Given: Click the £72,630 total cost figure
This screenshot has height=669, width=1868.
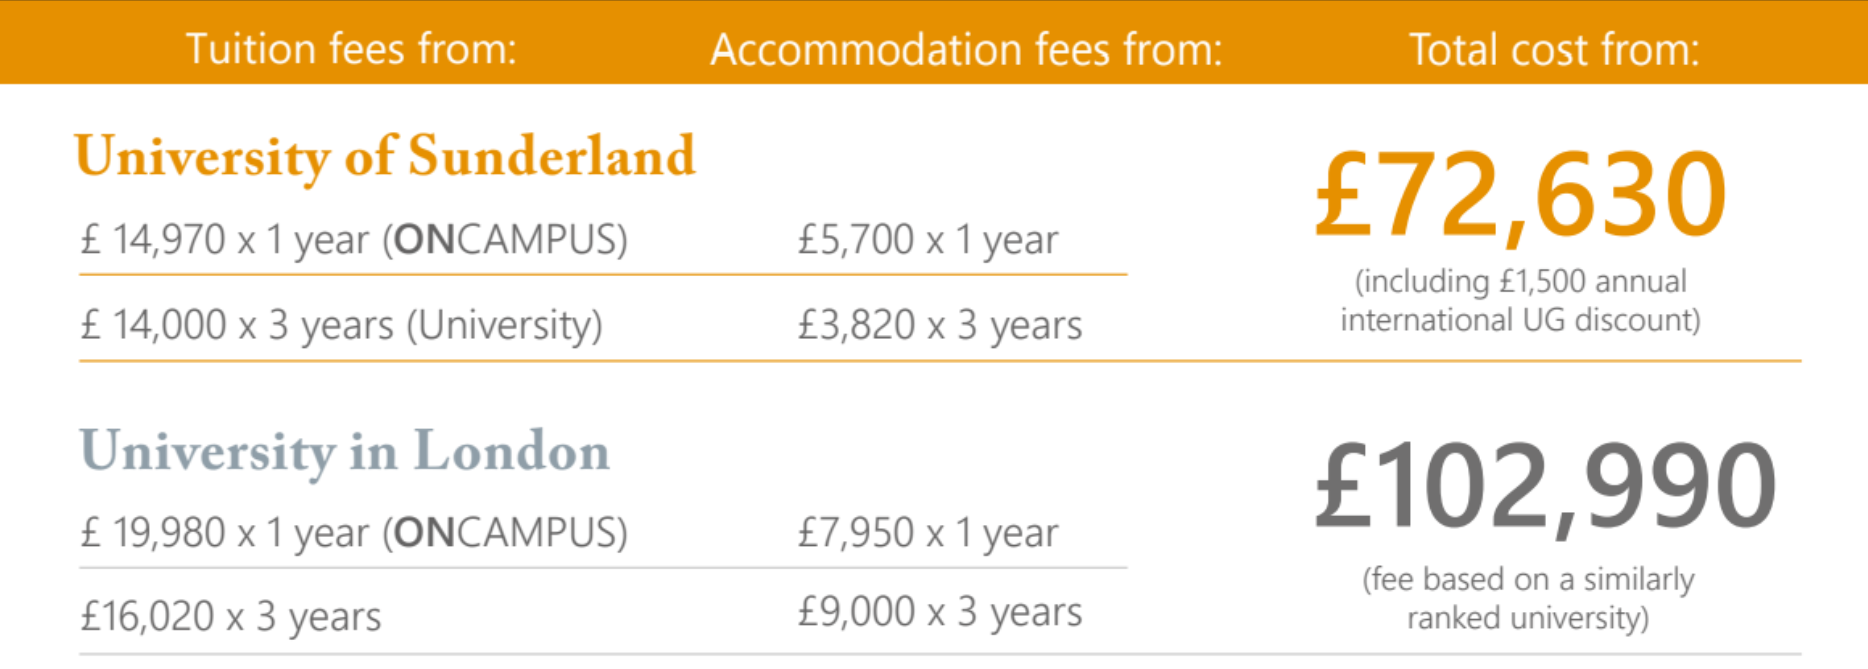Looking at the screenshot, I should point(1520,195).
